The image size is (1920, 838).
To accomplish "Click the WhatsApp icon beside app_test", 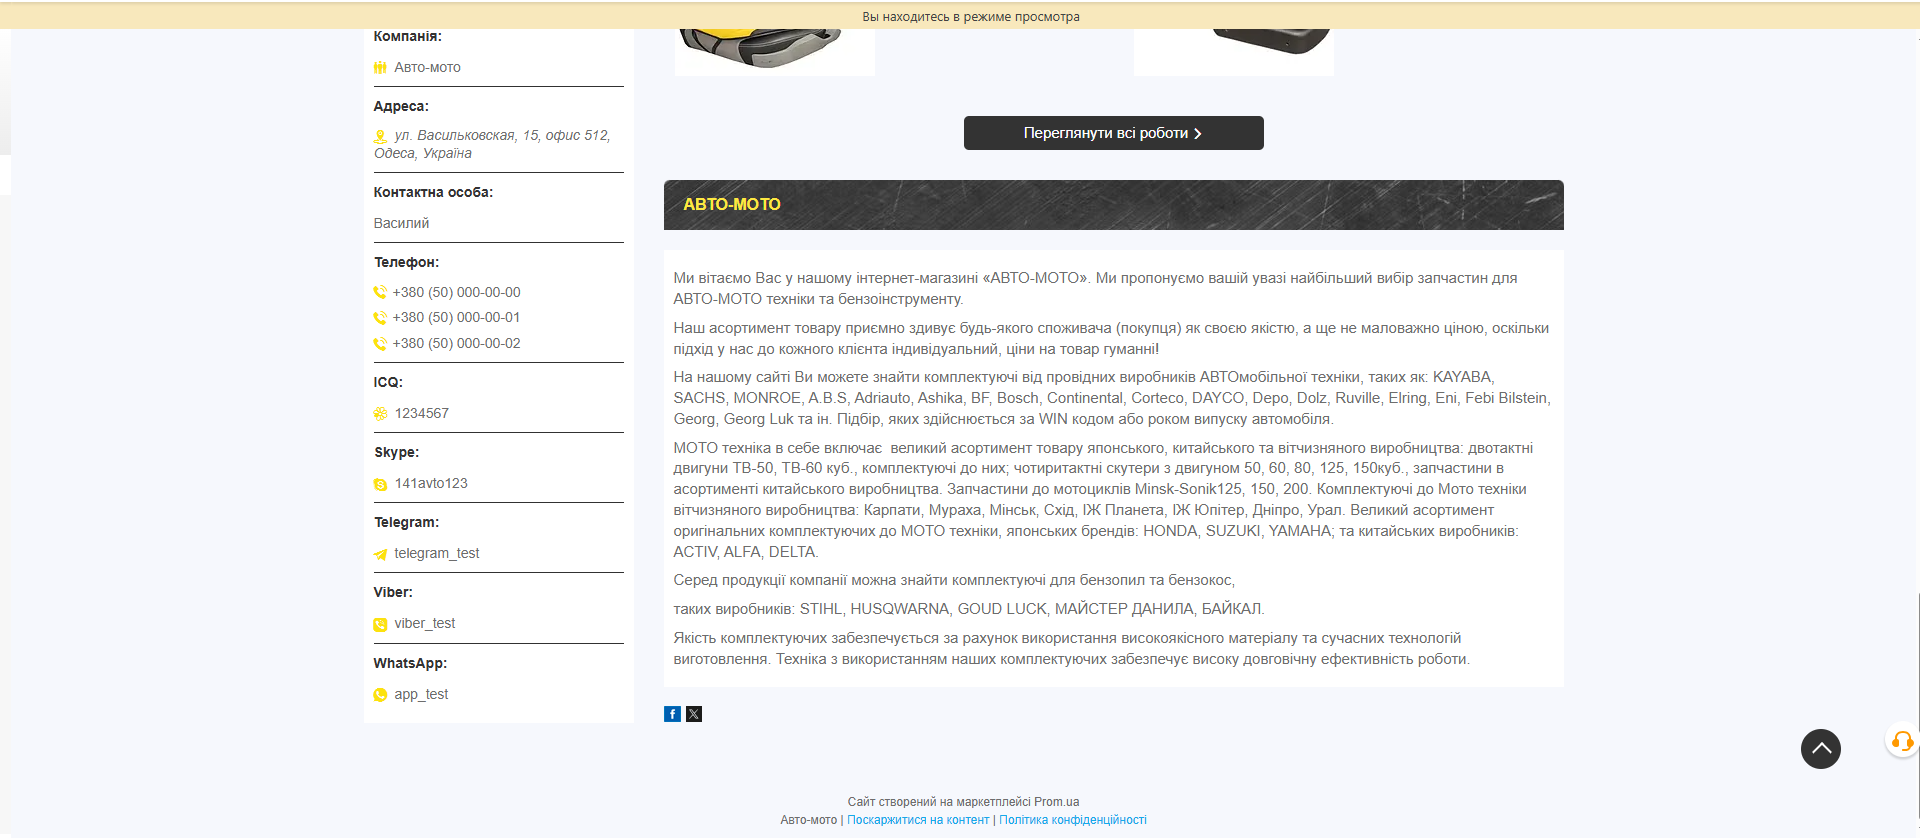I will click(x=380, y=695).
